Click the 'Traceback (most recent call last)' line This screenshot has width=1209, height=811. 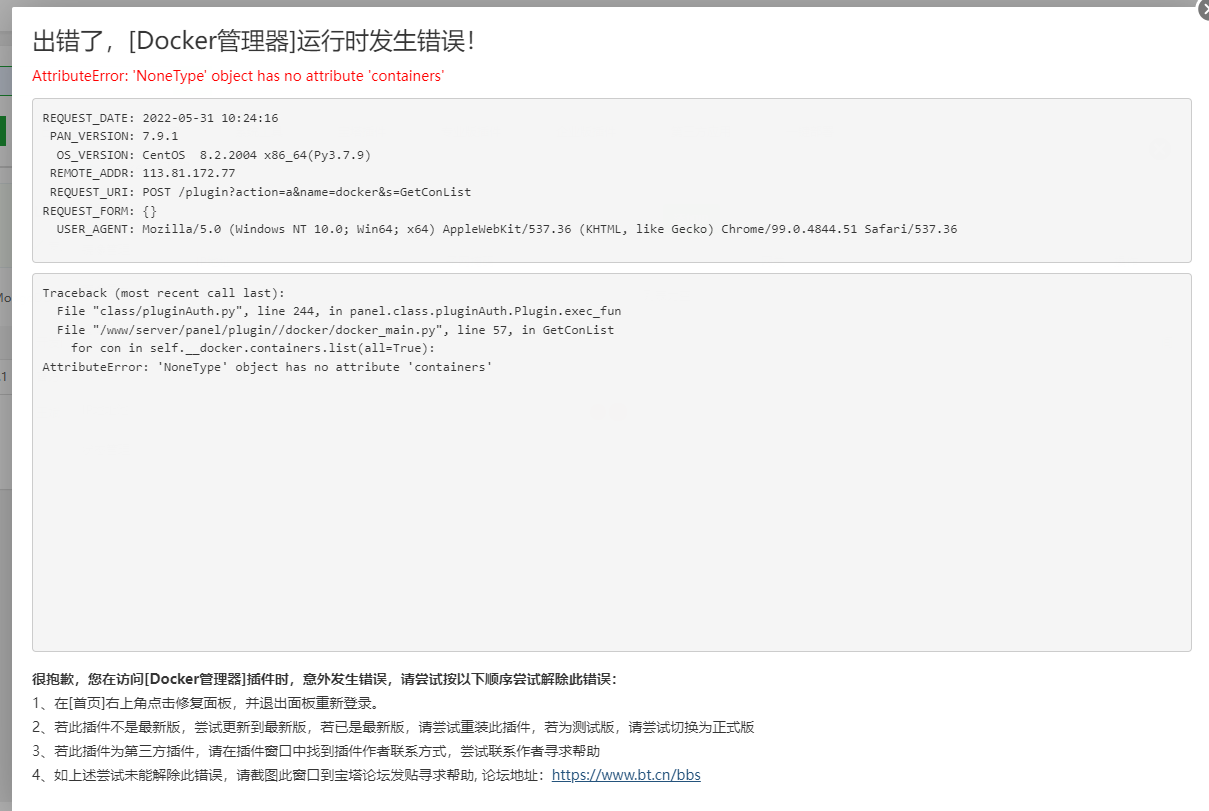[164, 293]
